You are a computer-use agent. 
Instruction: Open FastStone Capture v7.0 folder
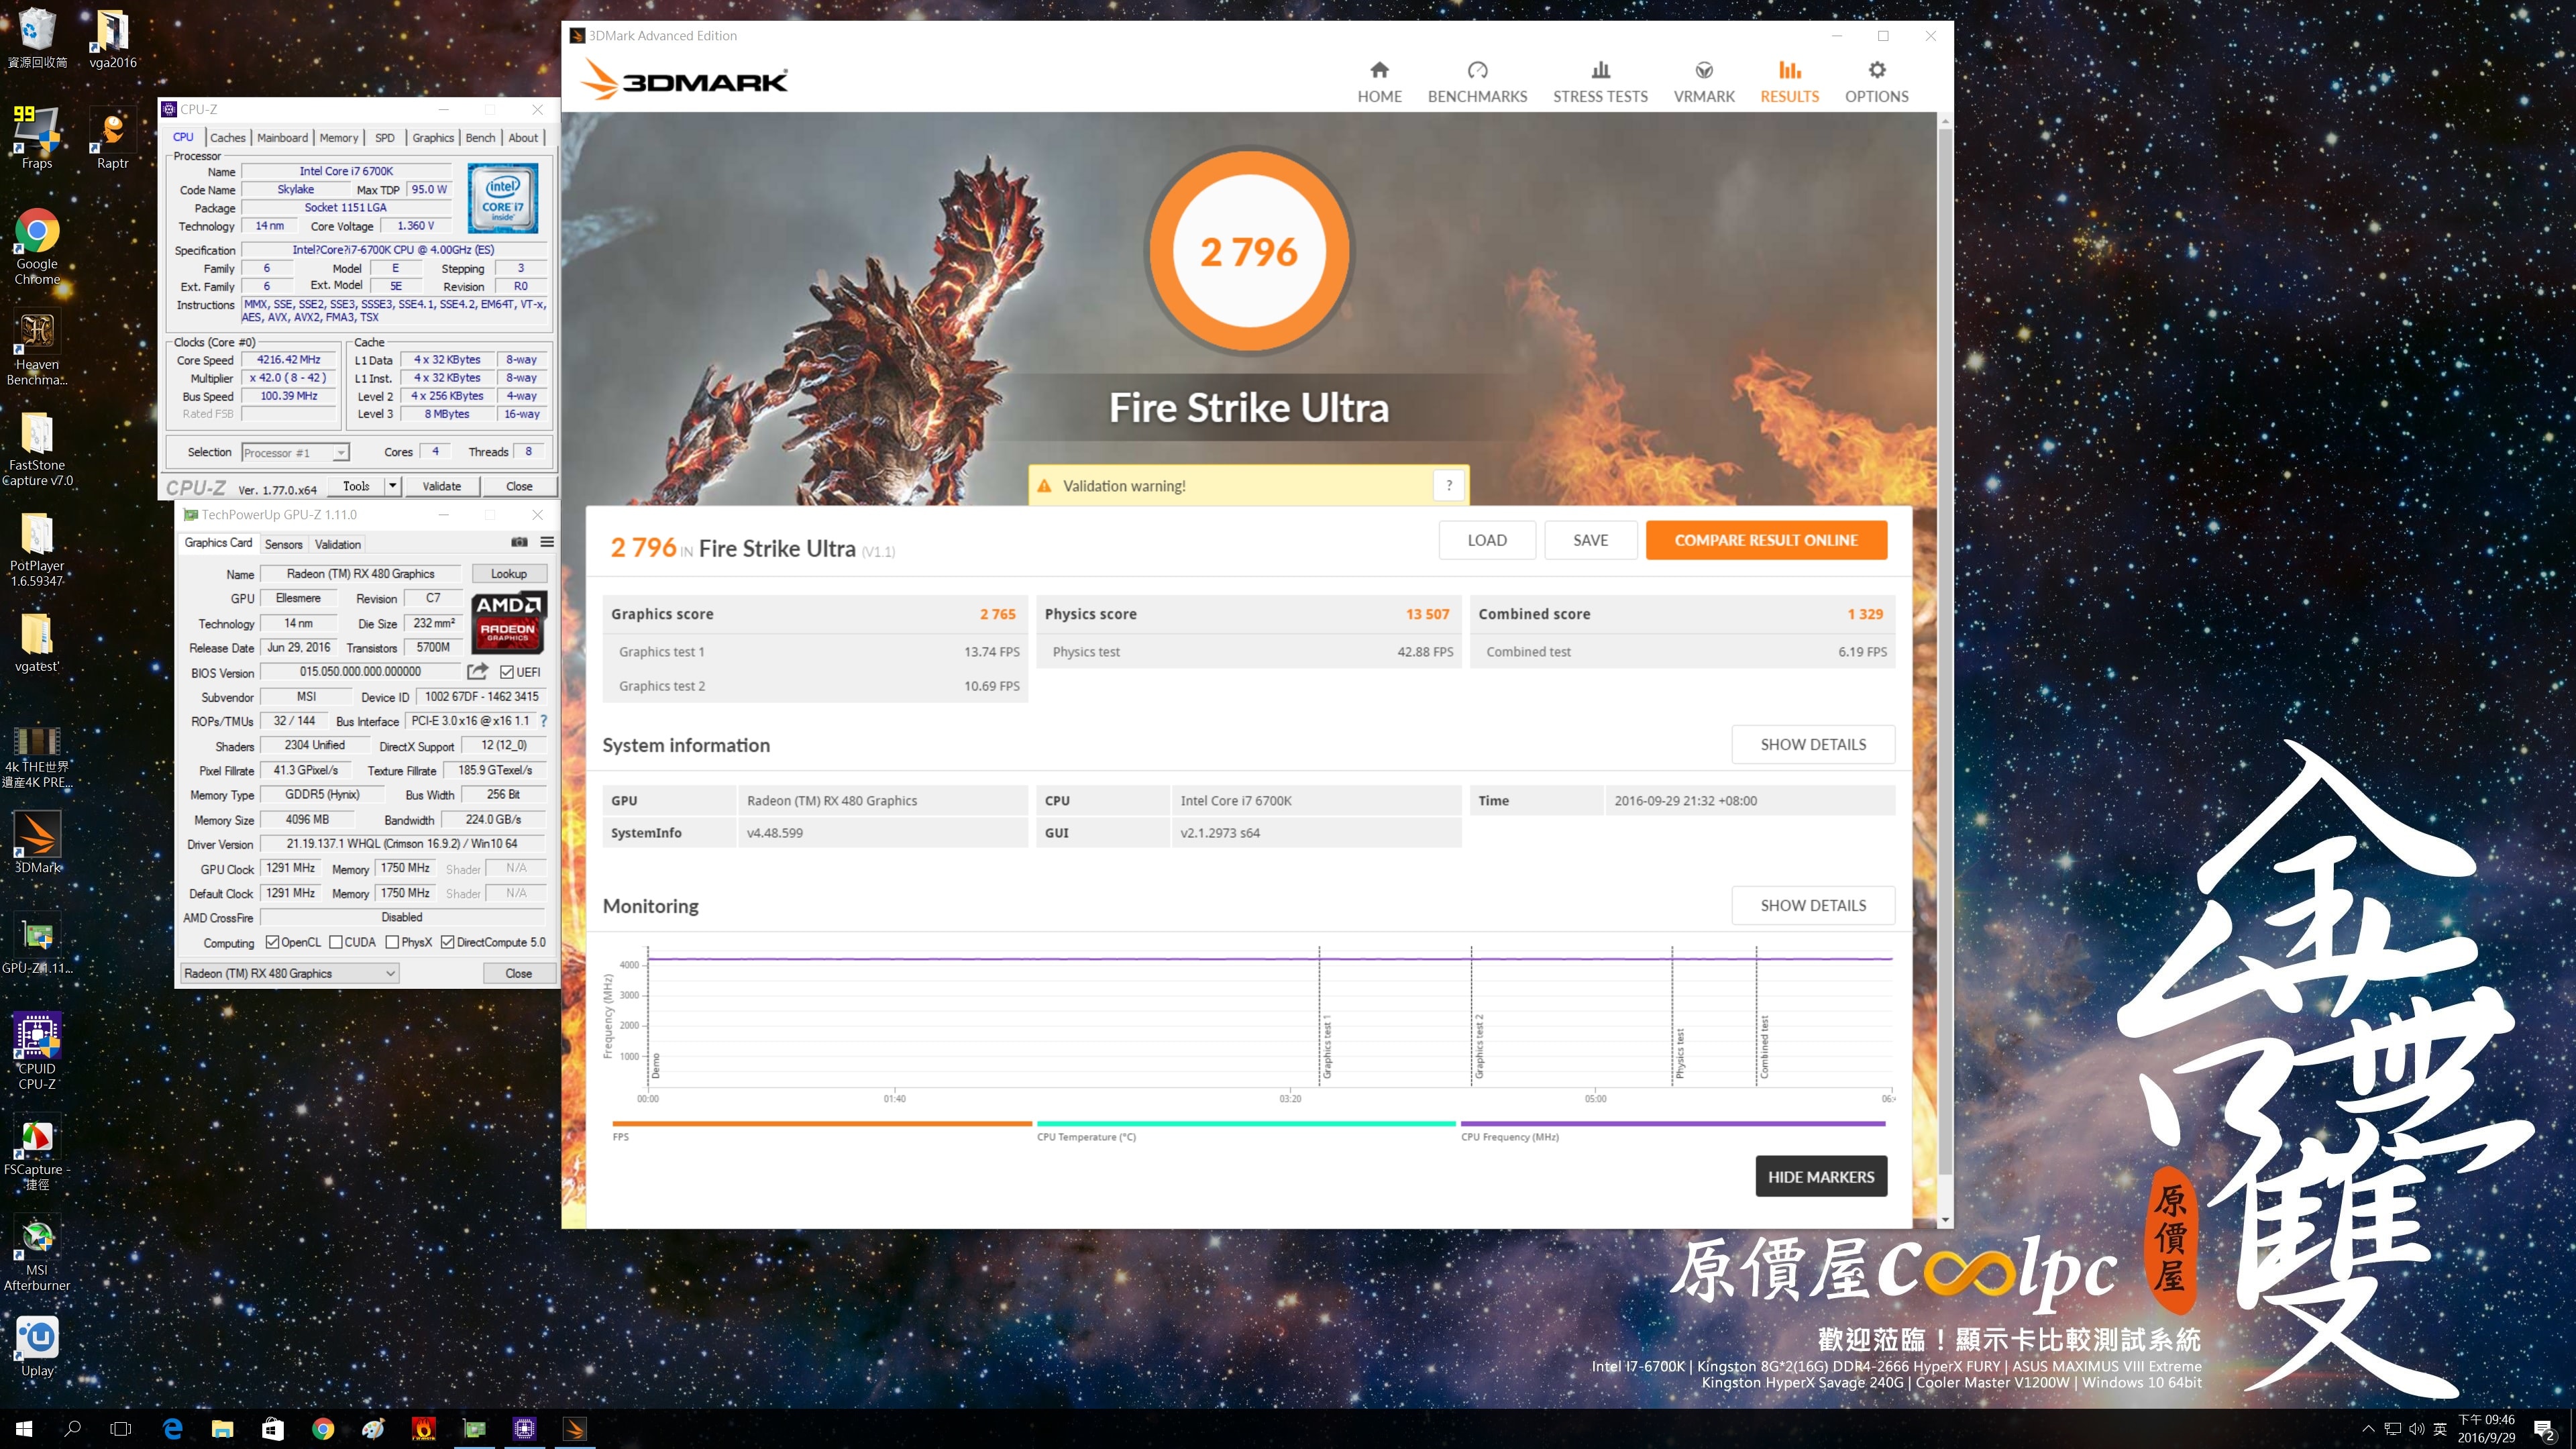click(37, 449)
